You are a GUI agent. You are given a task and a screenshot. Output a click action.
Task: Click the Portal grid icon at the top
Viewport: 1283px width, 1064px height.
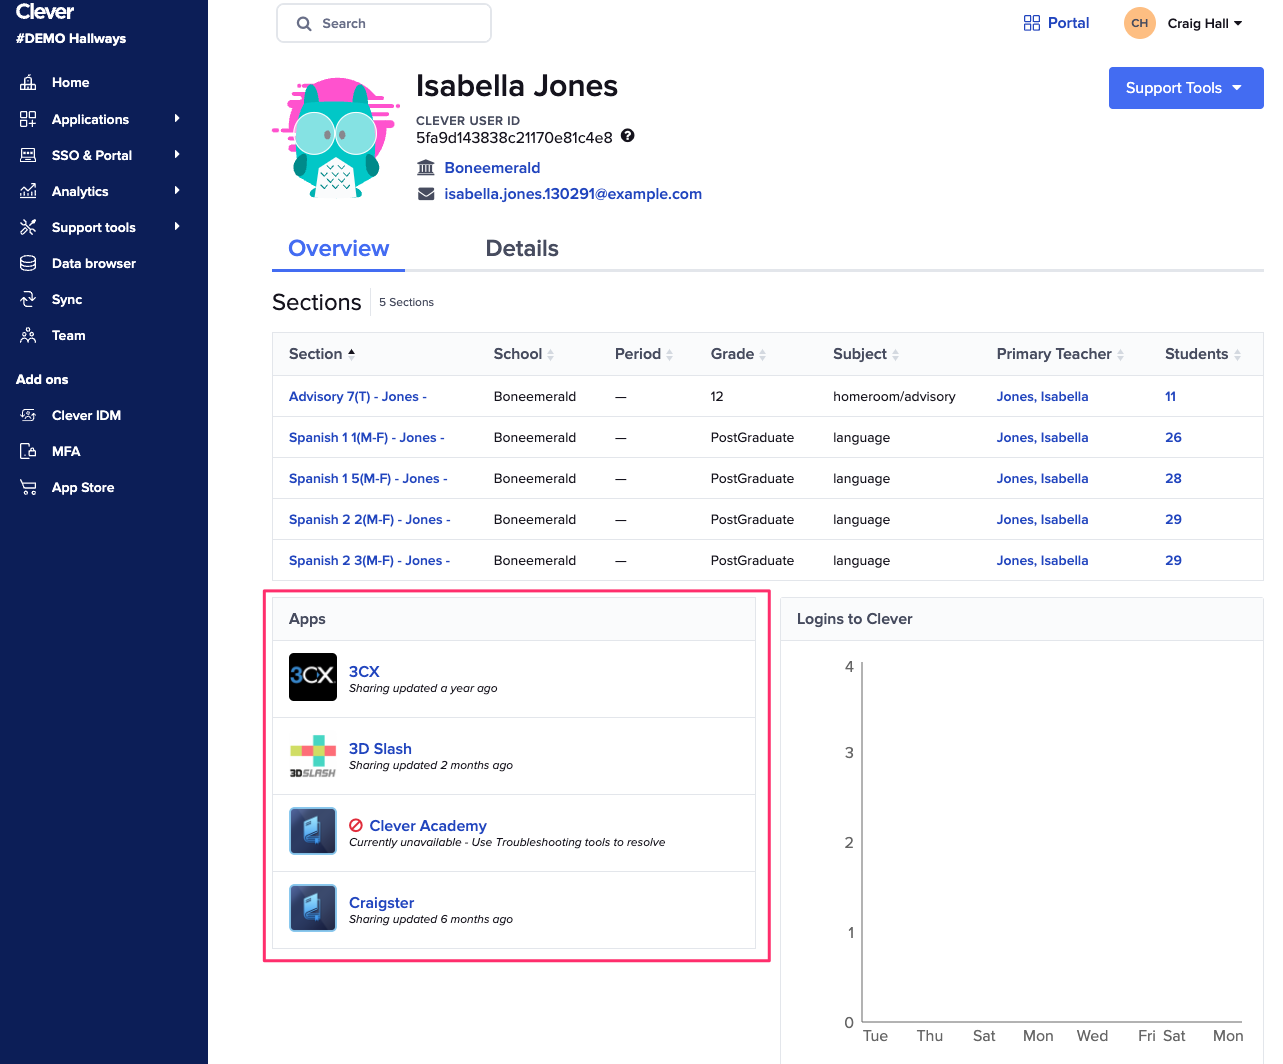pyautogui.click(x=1031, y=22)
